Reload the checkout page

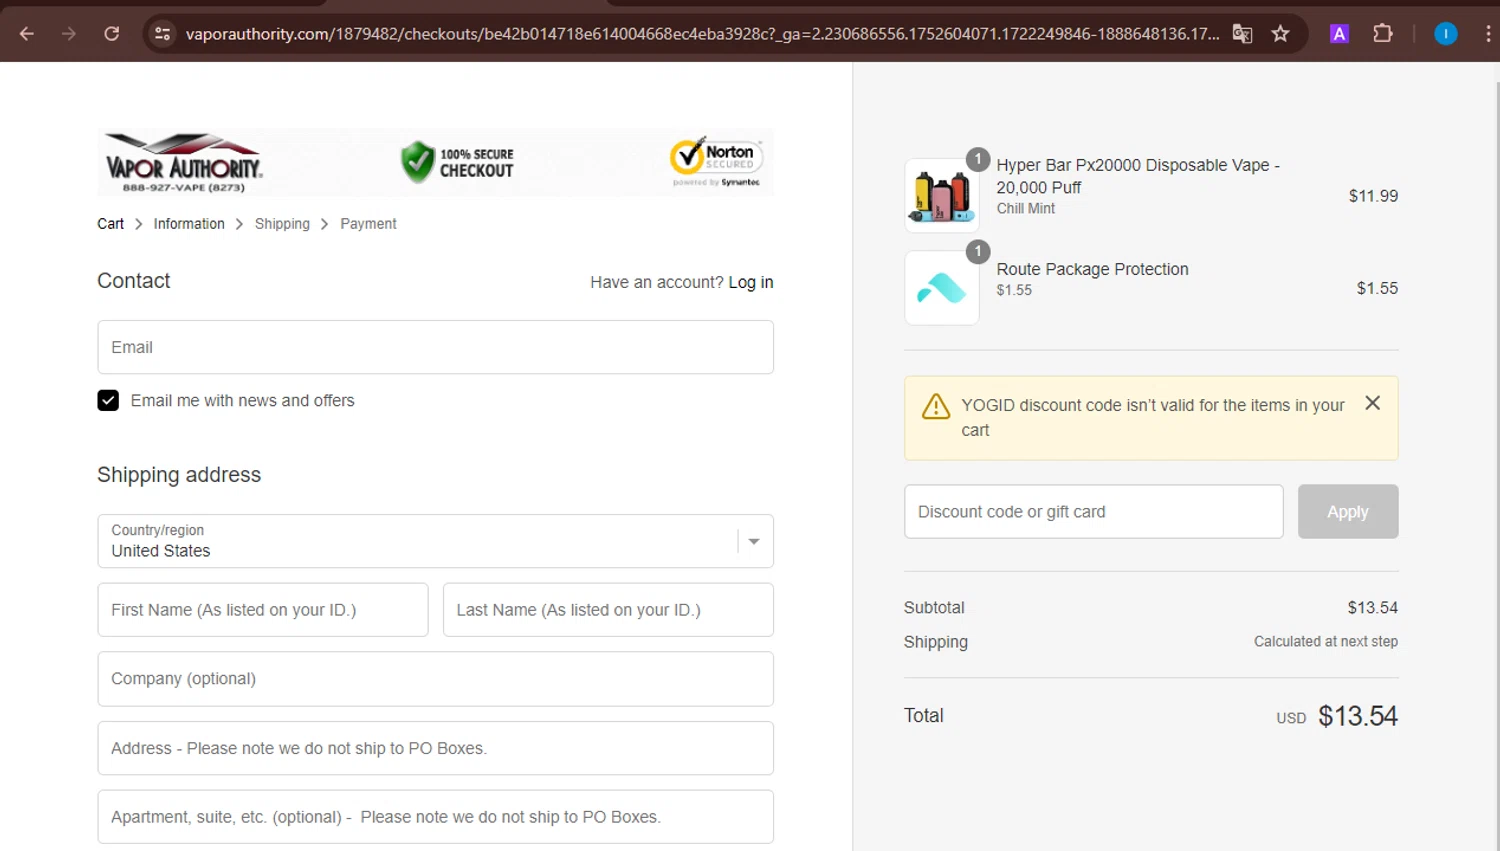[112, 34]
